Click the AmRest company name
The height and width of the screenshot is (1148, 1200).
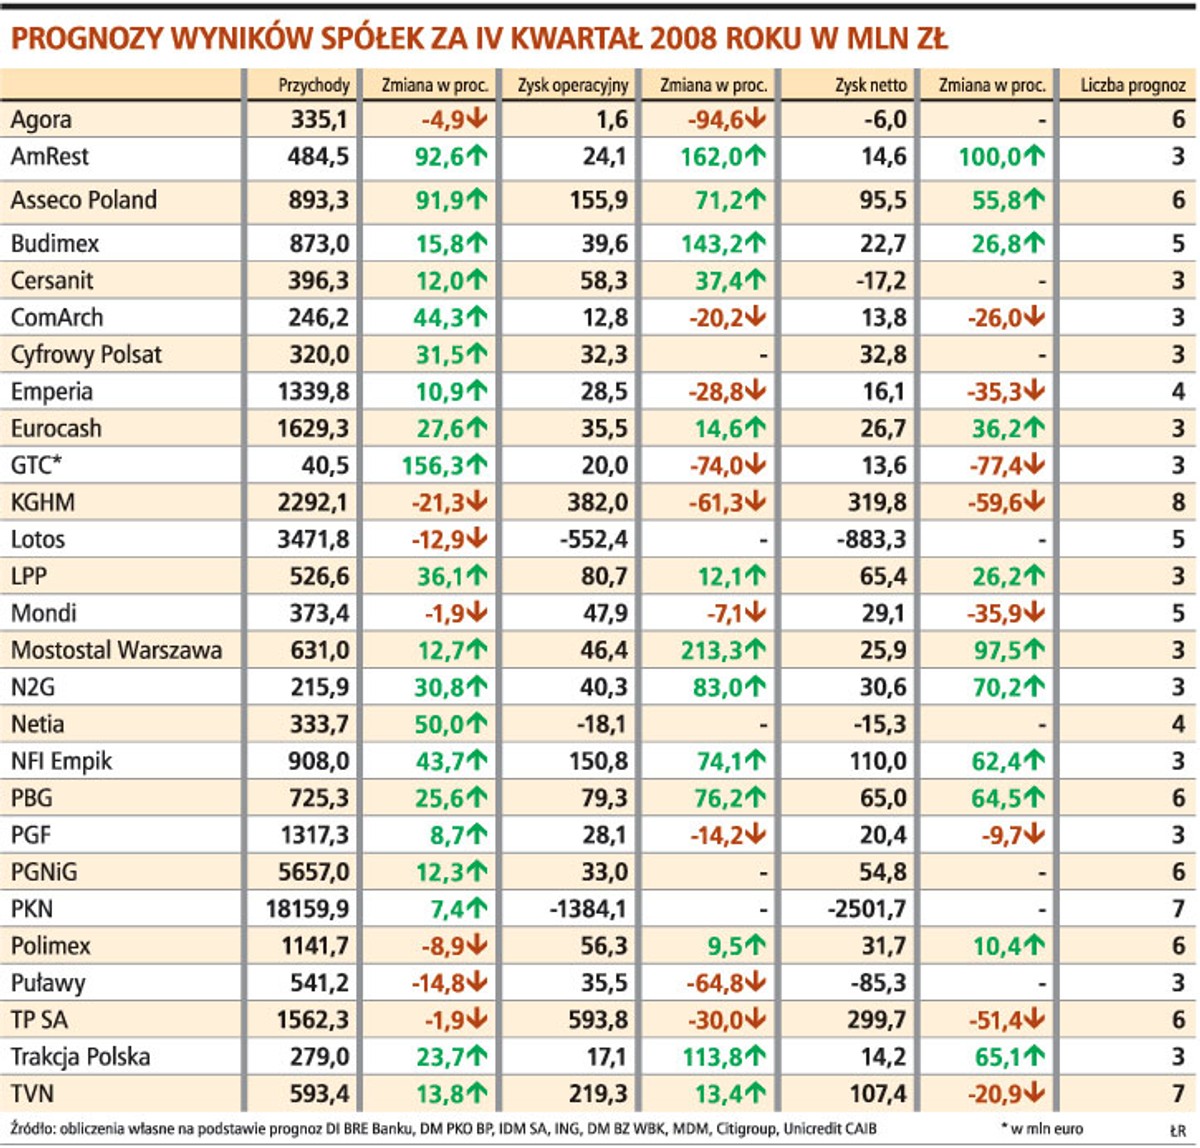coord(50,157)
